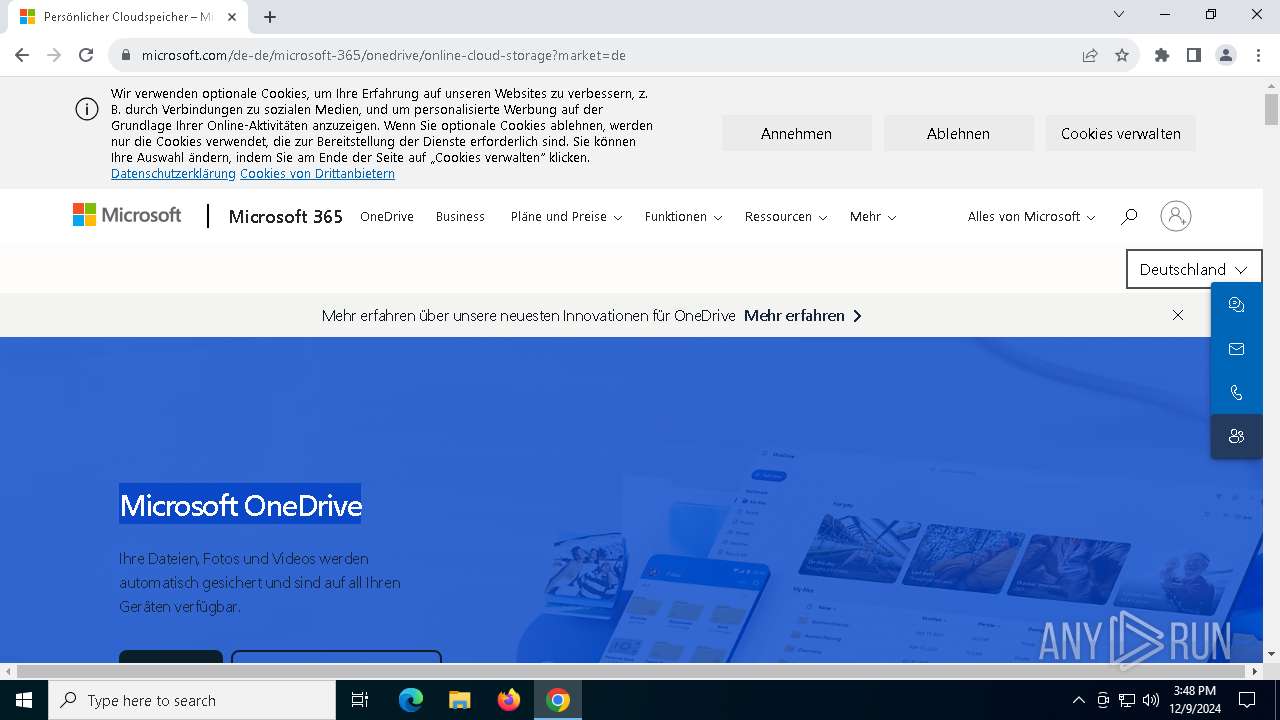The image size is (1280, 720).
Task: Decline cookies with Ablehnen
Action: point(958,133)
